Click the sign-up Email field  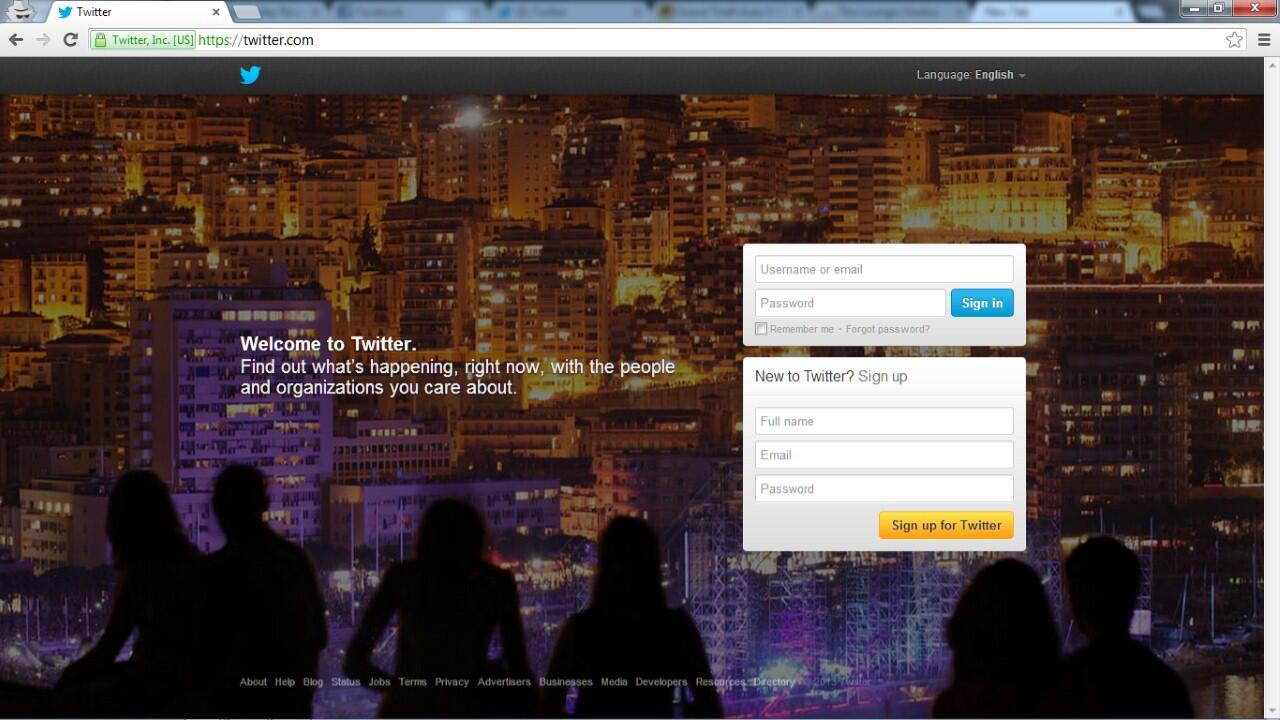(x=884, y=455)
